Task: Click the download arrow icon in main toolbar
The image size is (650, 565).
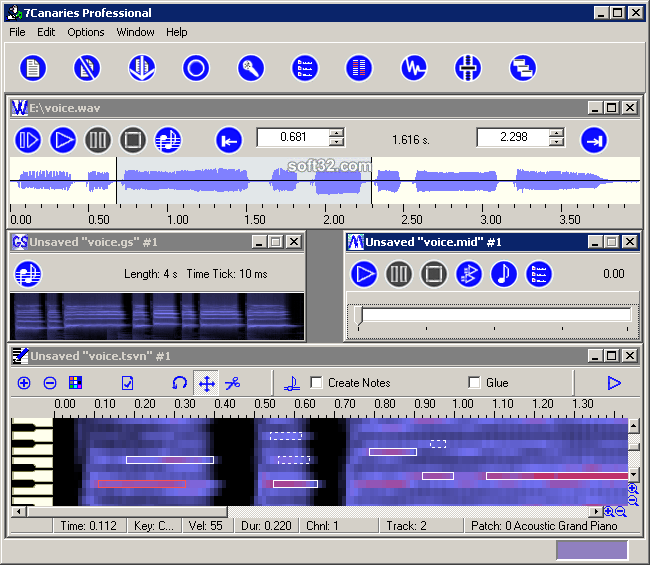Action: point(142,68)
